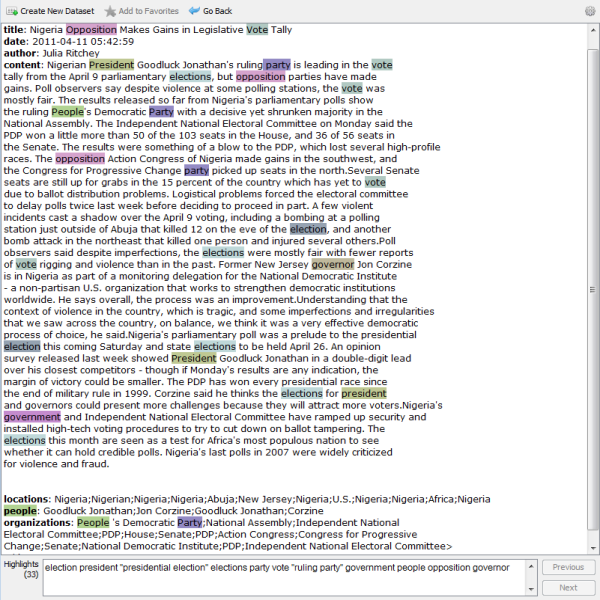Click the side panel grip handle at right edge
This screenshot has height=600, width=600.
[593, 290]
